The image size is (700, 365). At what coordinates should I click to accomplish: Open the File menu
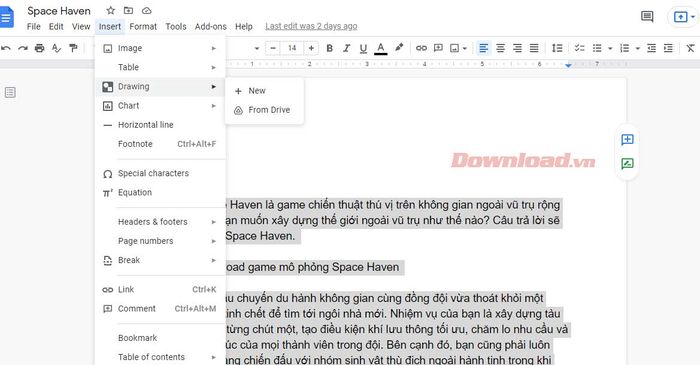33,26
